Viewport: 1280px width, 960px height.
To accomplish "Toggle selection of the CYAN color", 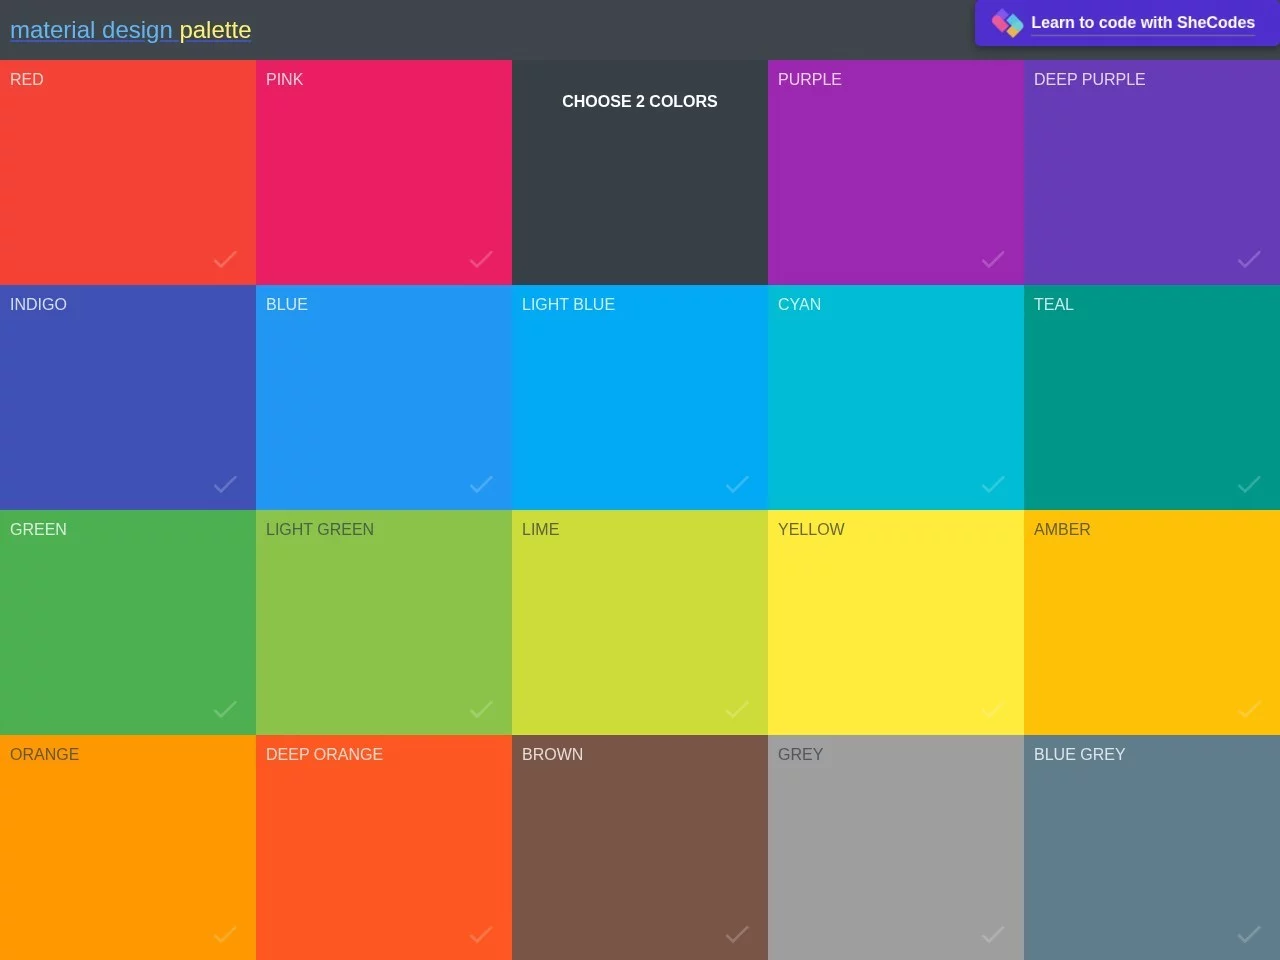I will pyautogui.click(x=895, y=397).
